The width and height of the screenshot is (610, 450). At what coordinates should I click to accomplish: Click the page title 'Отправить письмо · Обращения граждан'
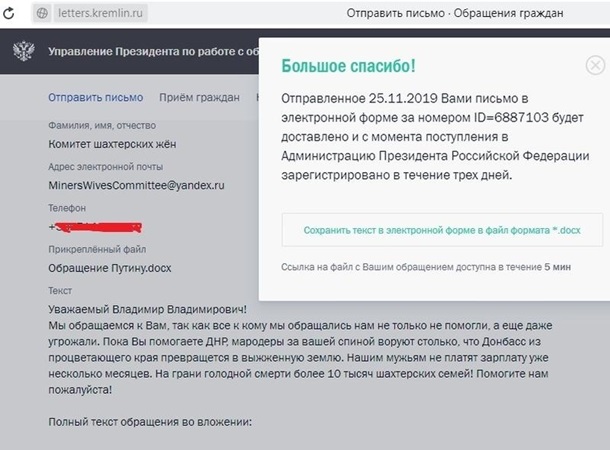(x=454, y=14)
